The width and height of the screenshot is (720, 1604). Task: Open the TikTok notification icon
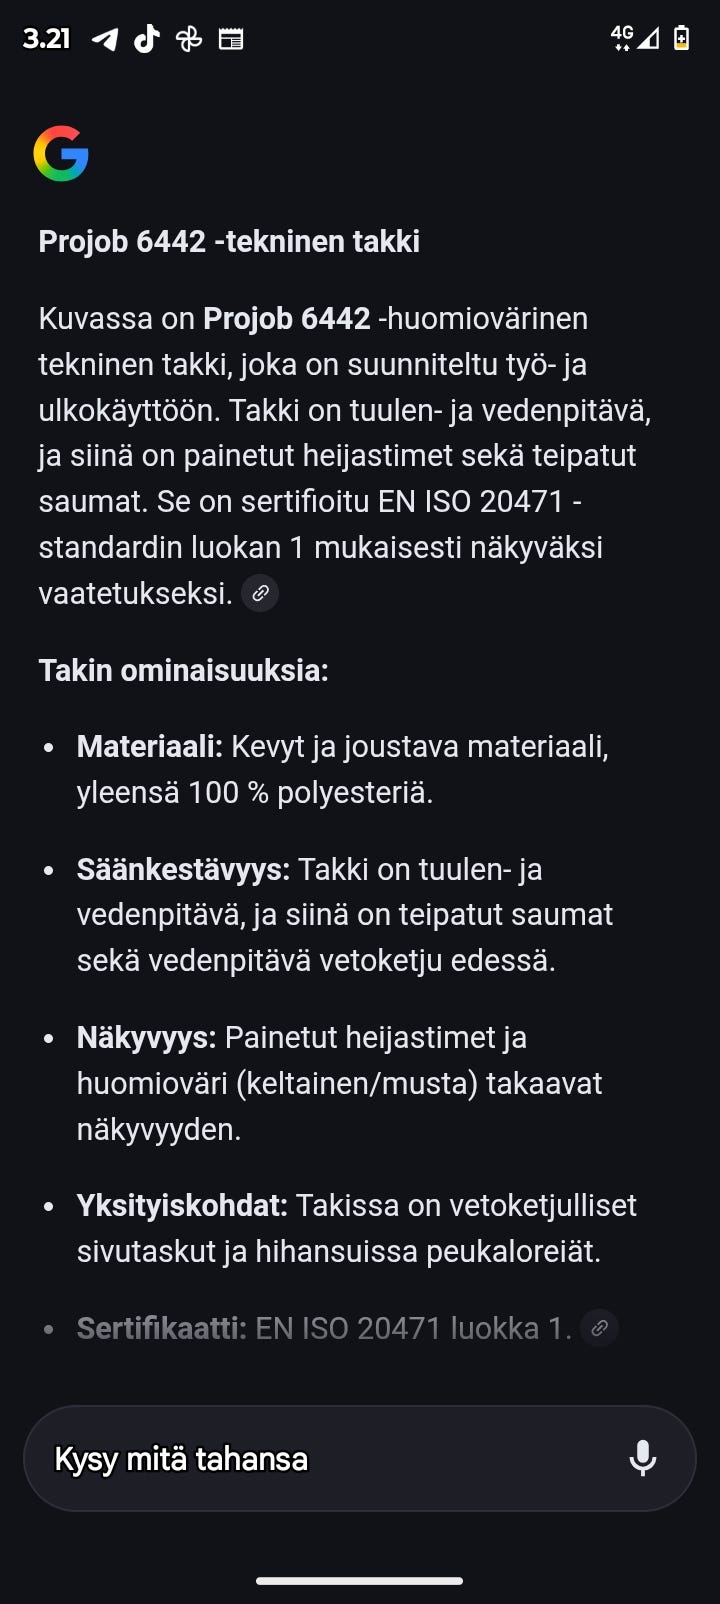(x=146, y=38)
